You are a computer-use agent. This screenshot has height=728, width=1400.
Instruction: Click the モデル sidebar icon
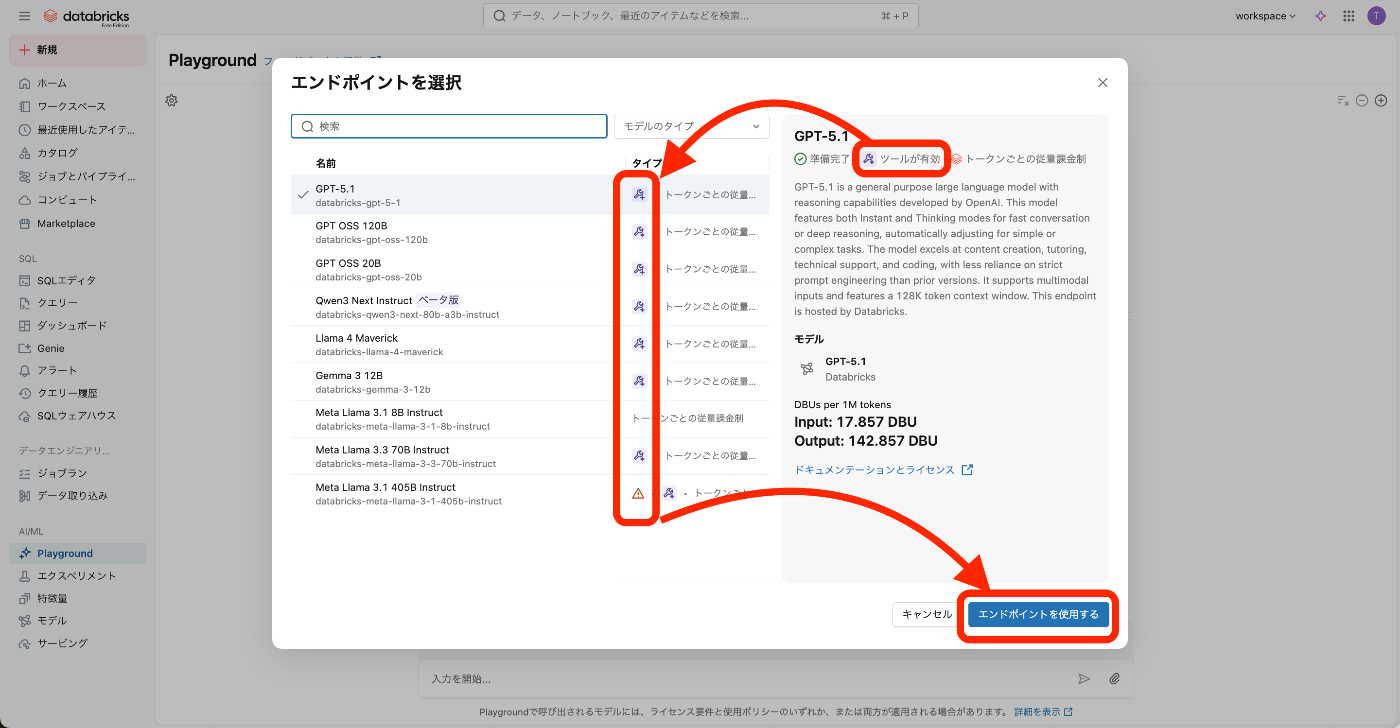[x=25, y=621]
